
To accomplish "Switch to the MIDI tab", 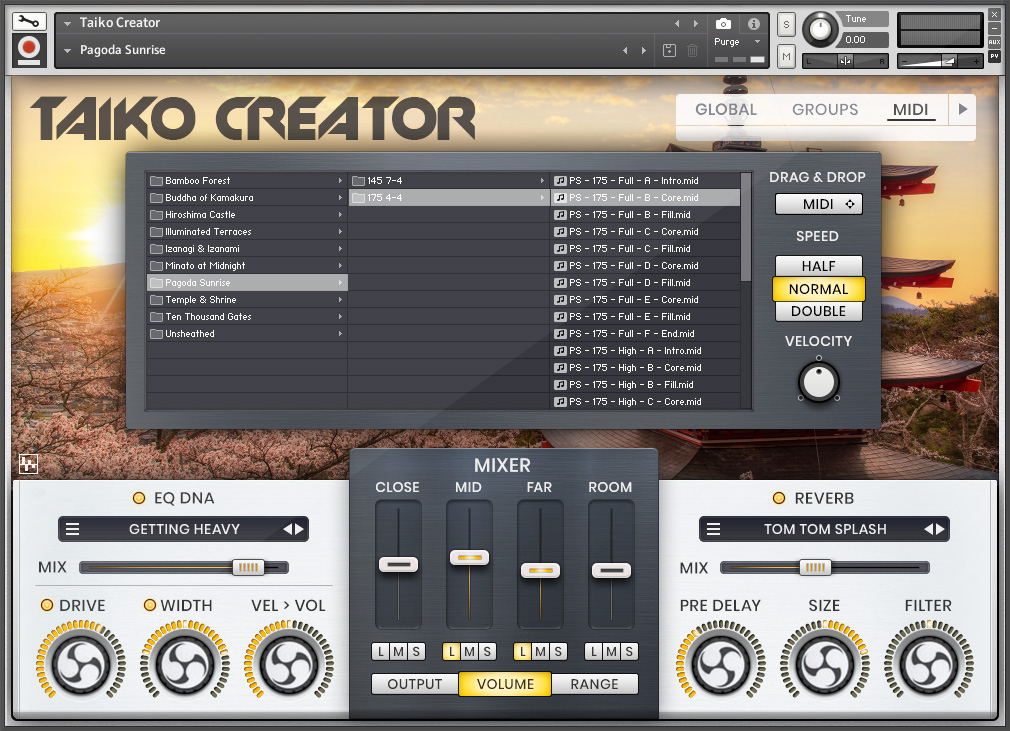I will pos(910,109).
